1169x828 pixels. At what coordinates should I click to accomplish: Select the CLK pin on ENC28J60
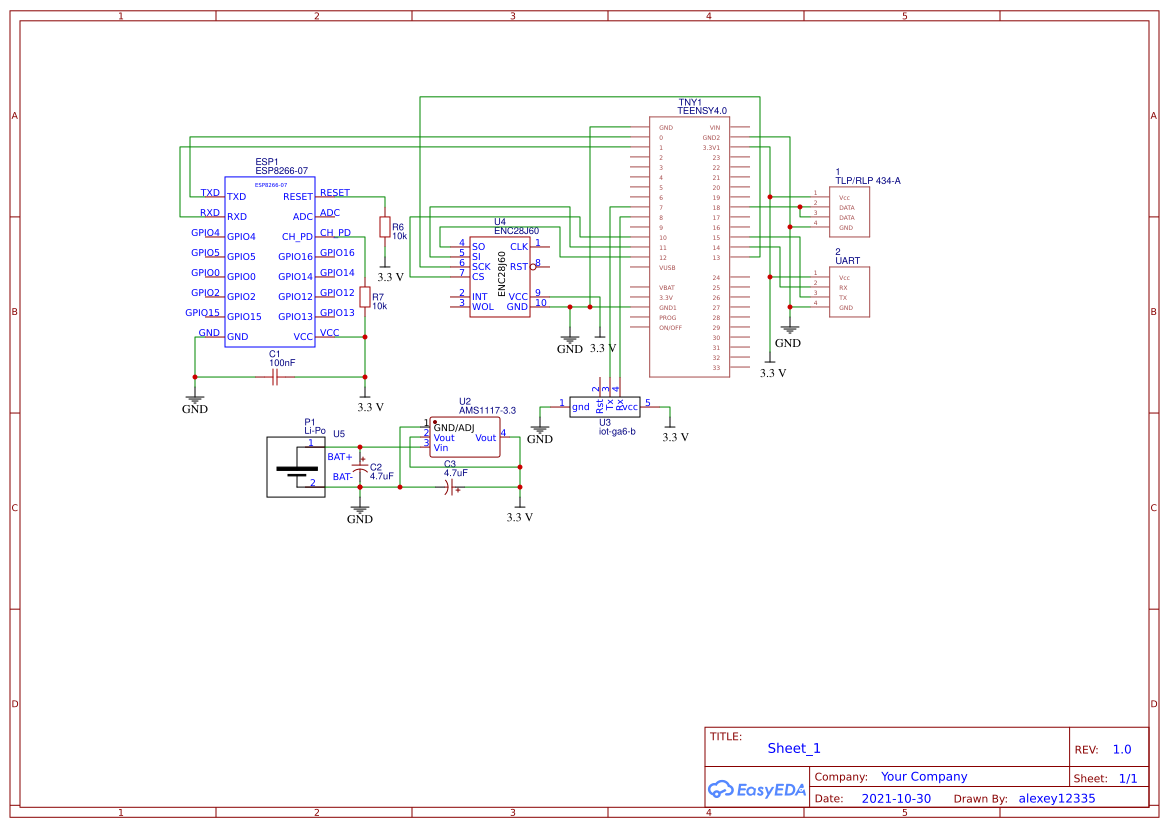pyautogui.click(x=519, y=247)
